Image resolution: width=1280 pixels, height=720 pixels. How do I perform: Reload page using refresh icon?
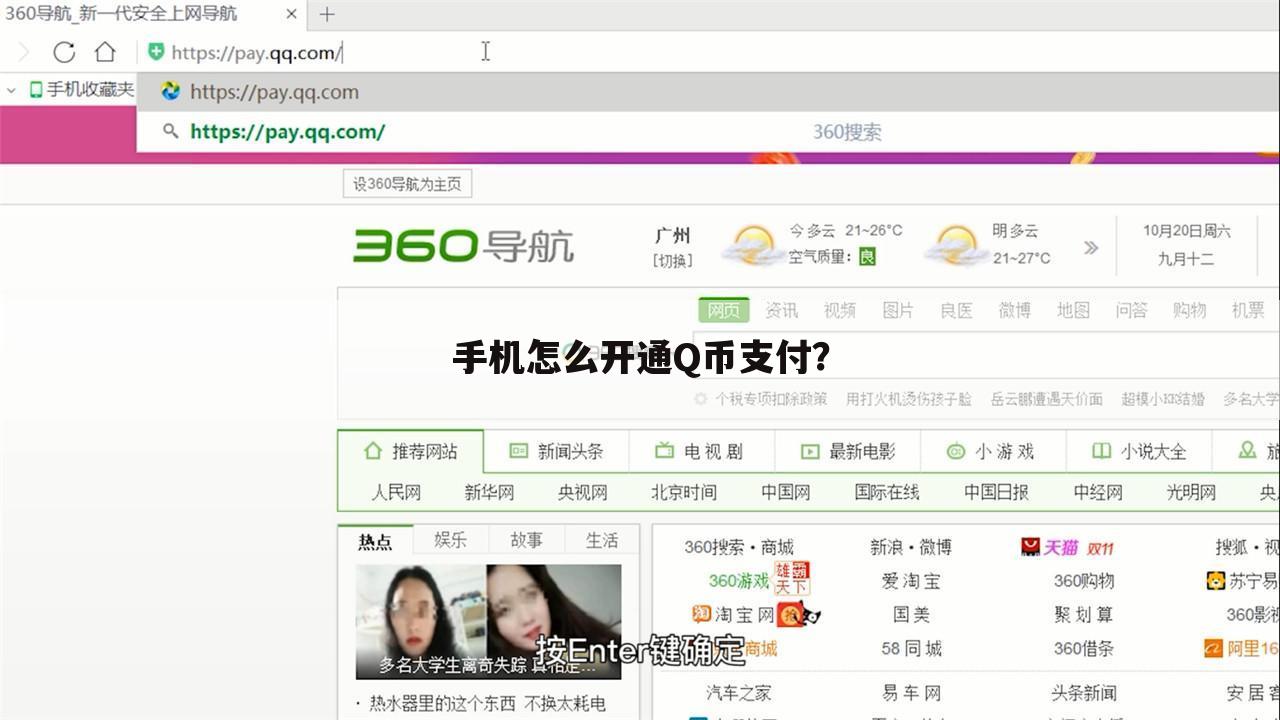pyautogui.click(x=64, y=52)
